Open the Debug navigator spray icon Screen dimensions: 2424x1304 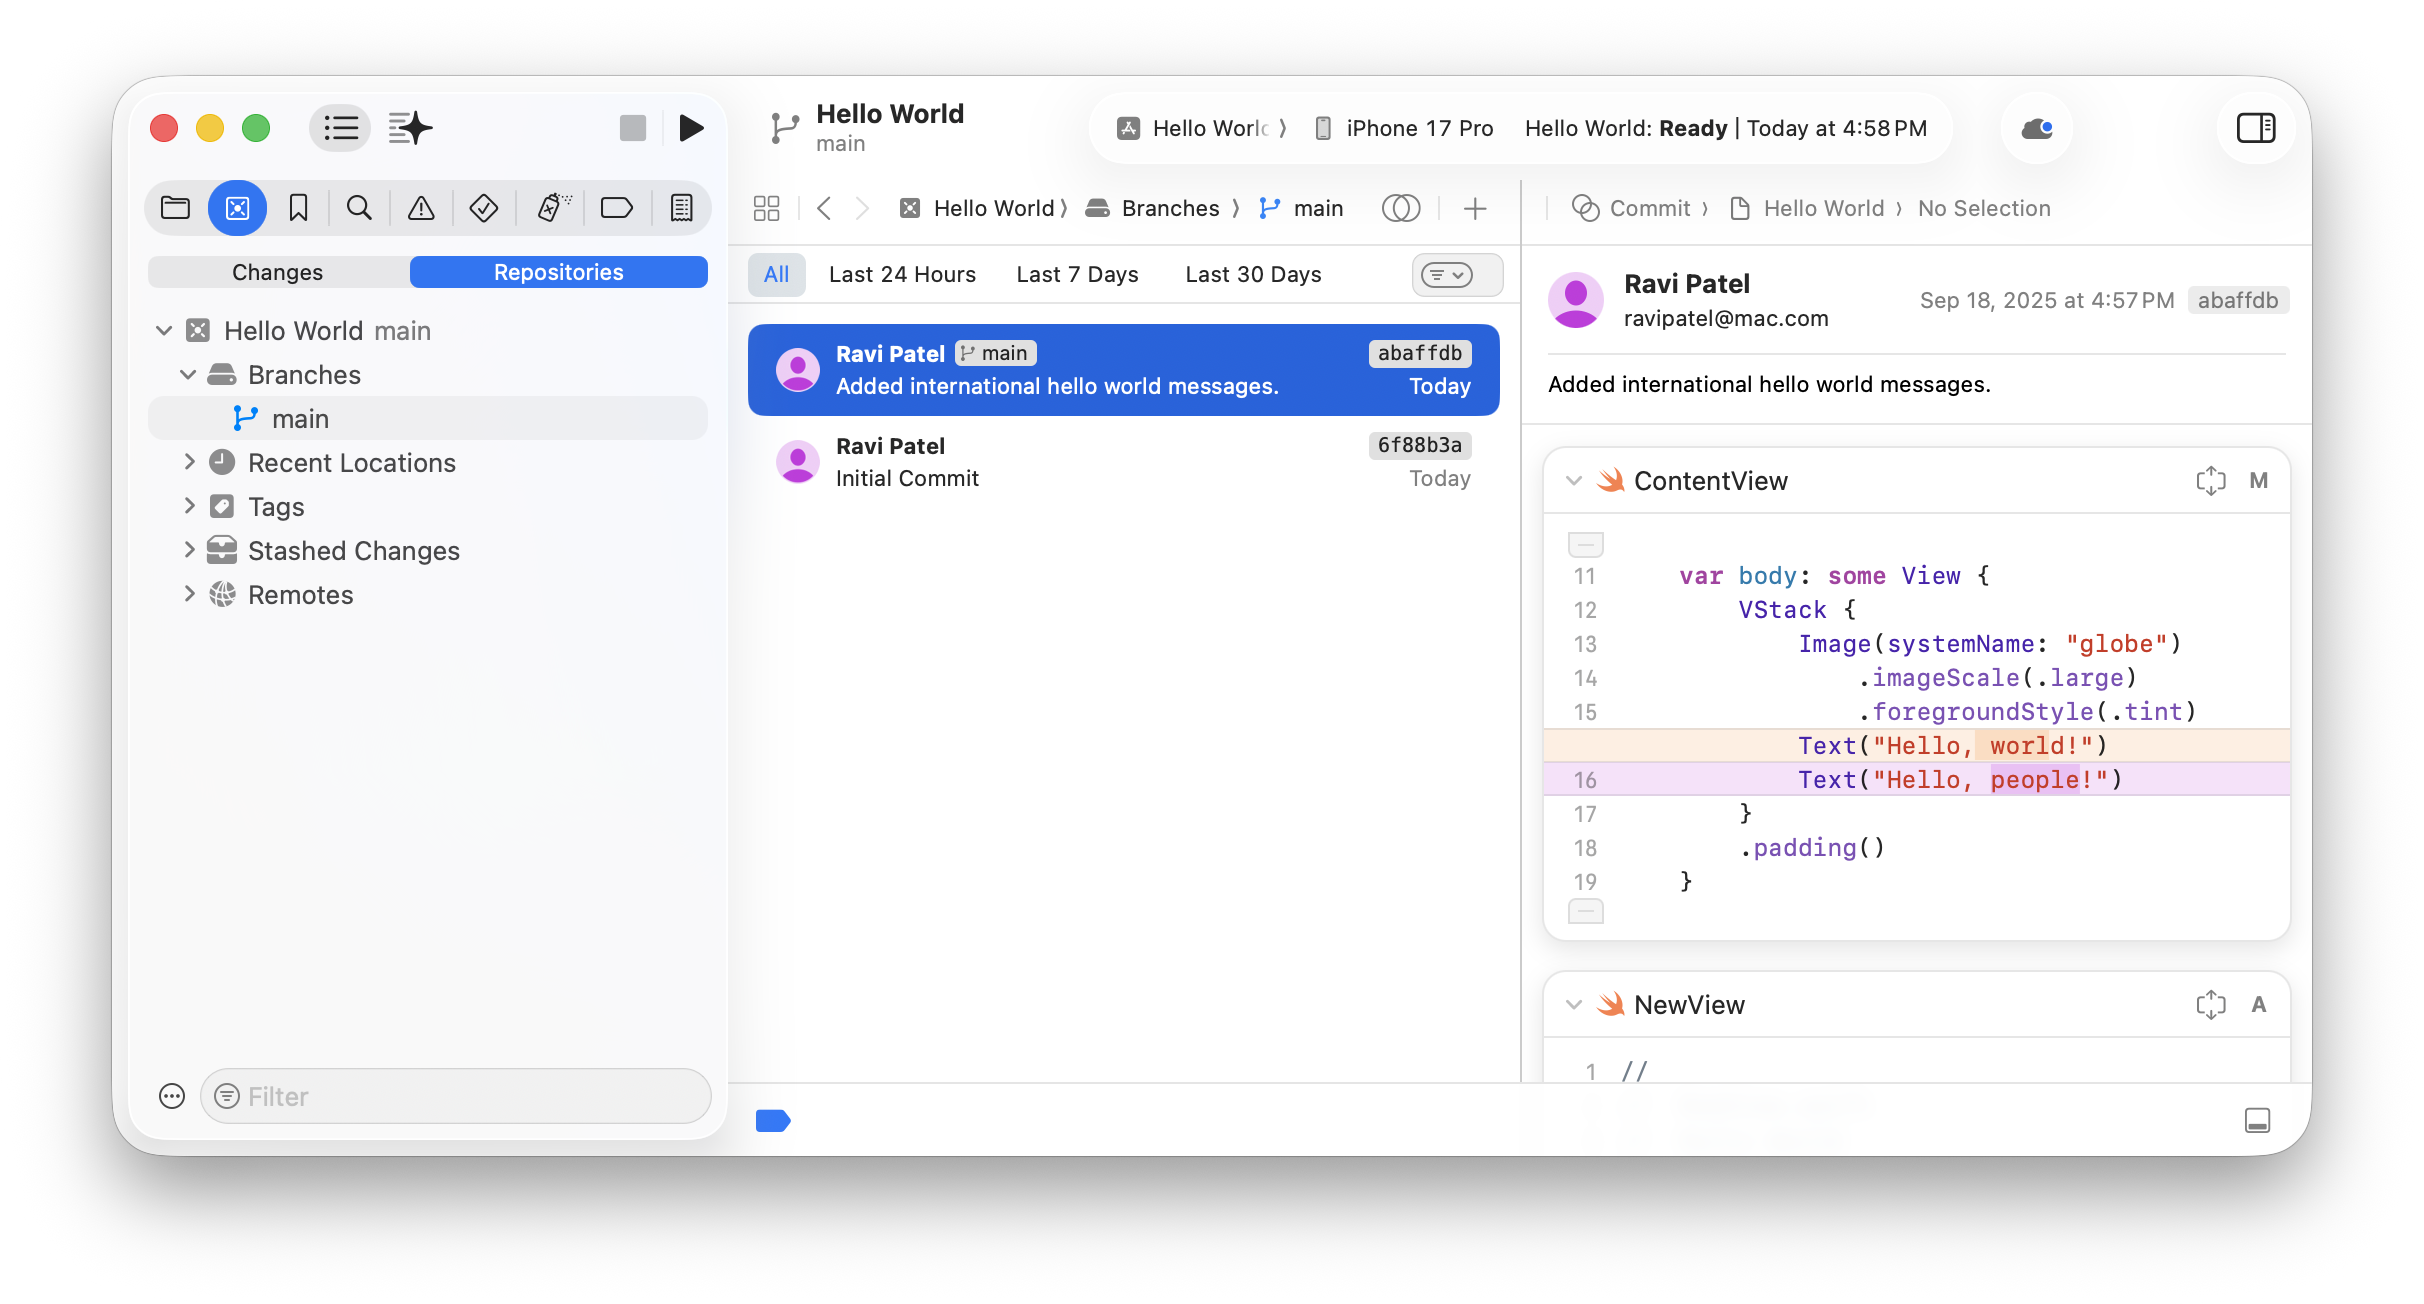(553, 208)
